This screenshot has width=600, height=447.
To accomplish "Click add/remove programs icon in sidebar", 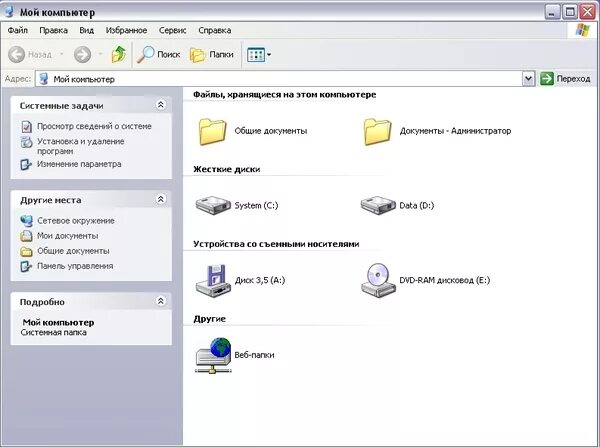I will point(26,142).
